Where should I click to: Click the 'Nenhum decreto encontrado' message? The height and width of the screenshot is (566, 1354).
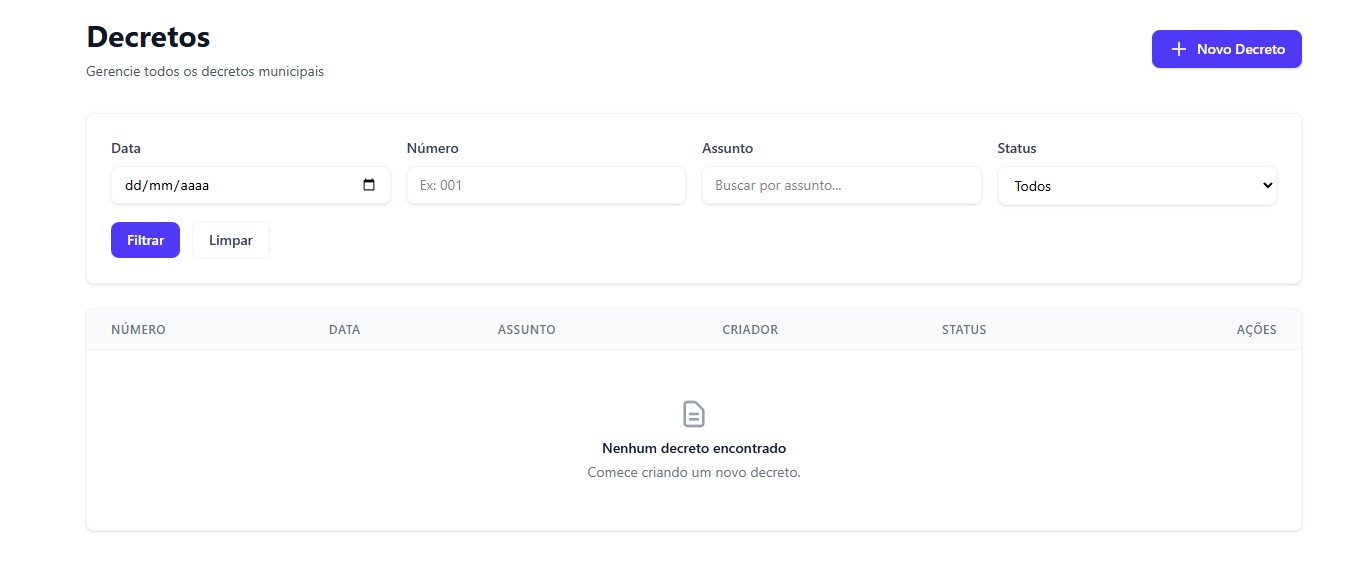694,449
